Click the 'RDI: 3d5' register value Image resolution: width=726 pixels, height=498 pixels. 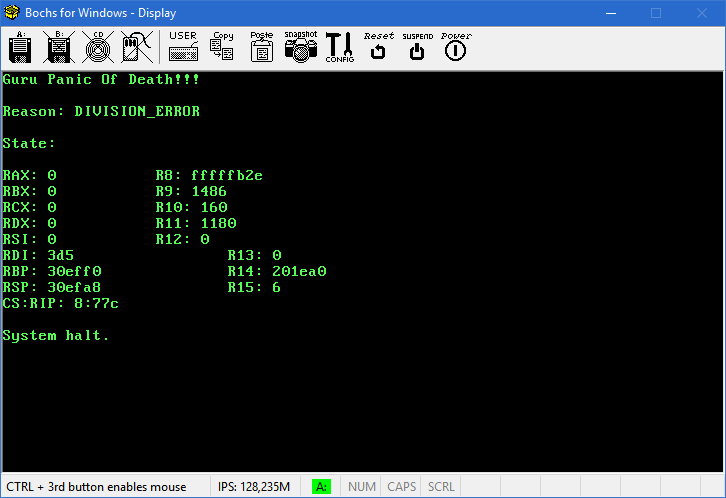click(x=38, y=255)
